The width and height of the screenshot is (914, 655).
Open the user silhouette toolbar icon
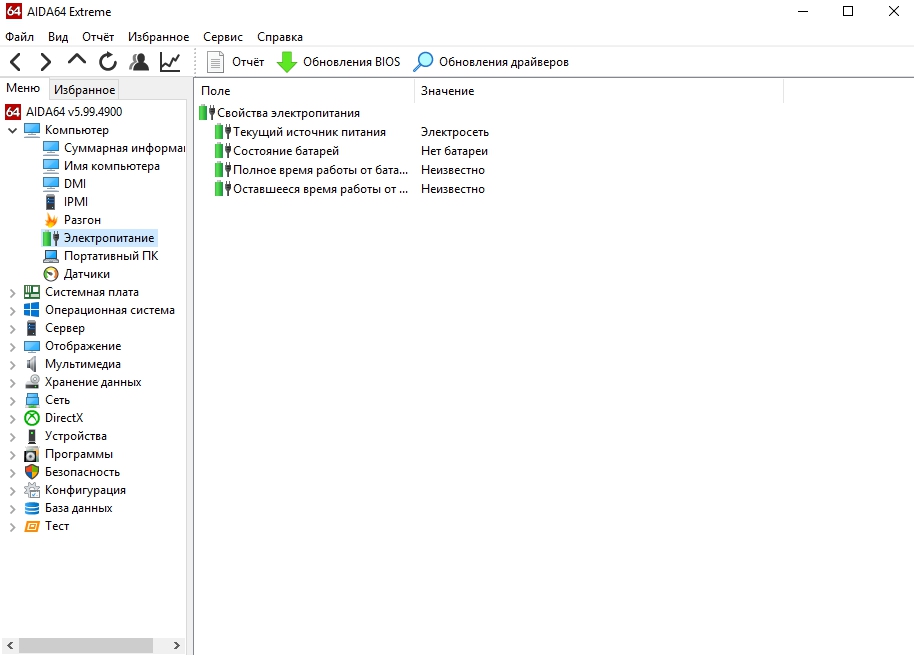click(x=139, y=62)
